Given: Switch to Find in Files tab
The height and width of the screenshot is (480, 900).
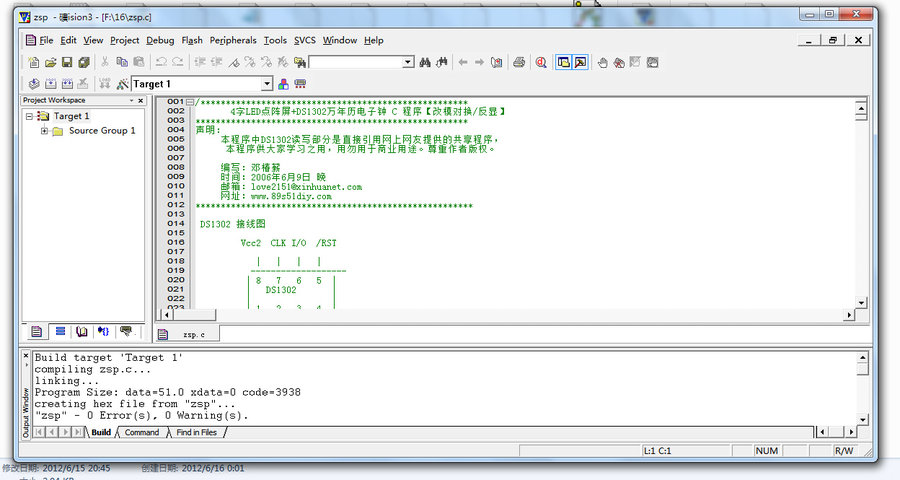Looking at the screenshot, I should 196,432.
